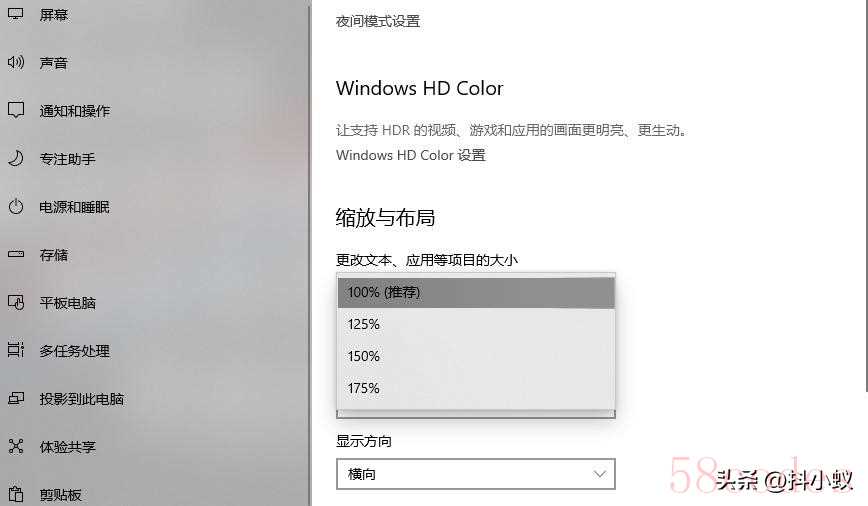Open the 夜间模式设置 link
Image resolution: width=868 pixels, height=506 pixels.
point(378,21)
